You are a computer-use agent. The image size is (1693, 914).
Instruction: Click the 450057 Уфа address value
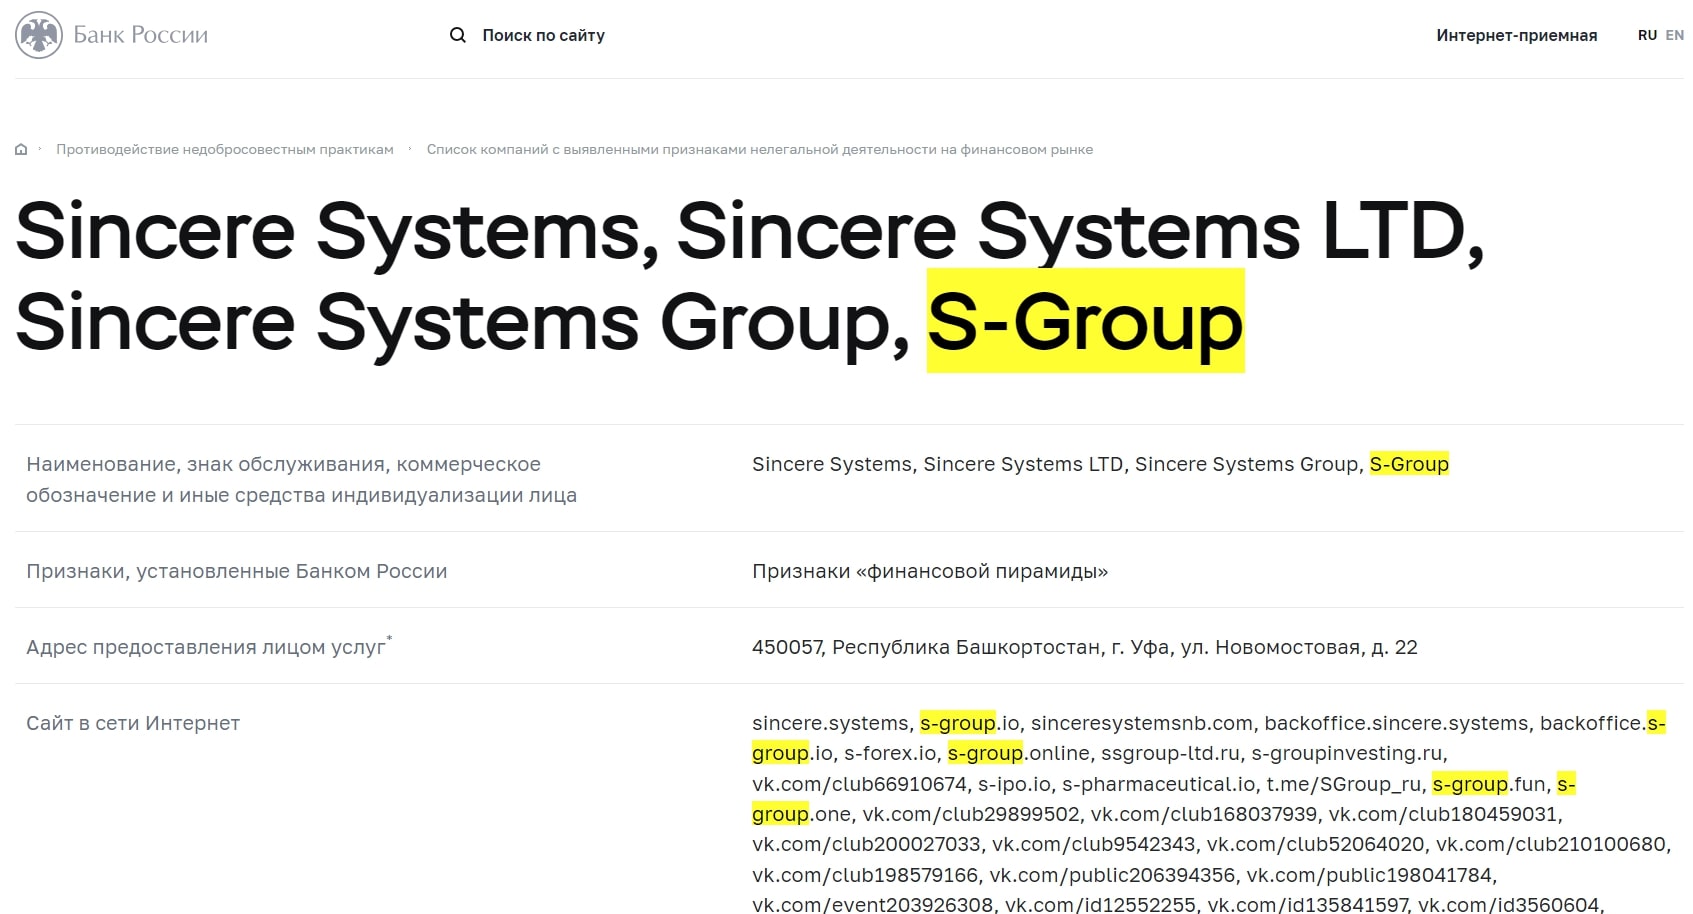pyautogui.click(x=1085, y=647)
